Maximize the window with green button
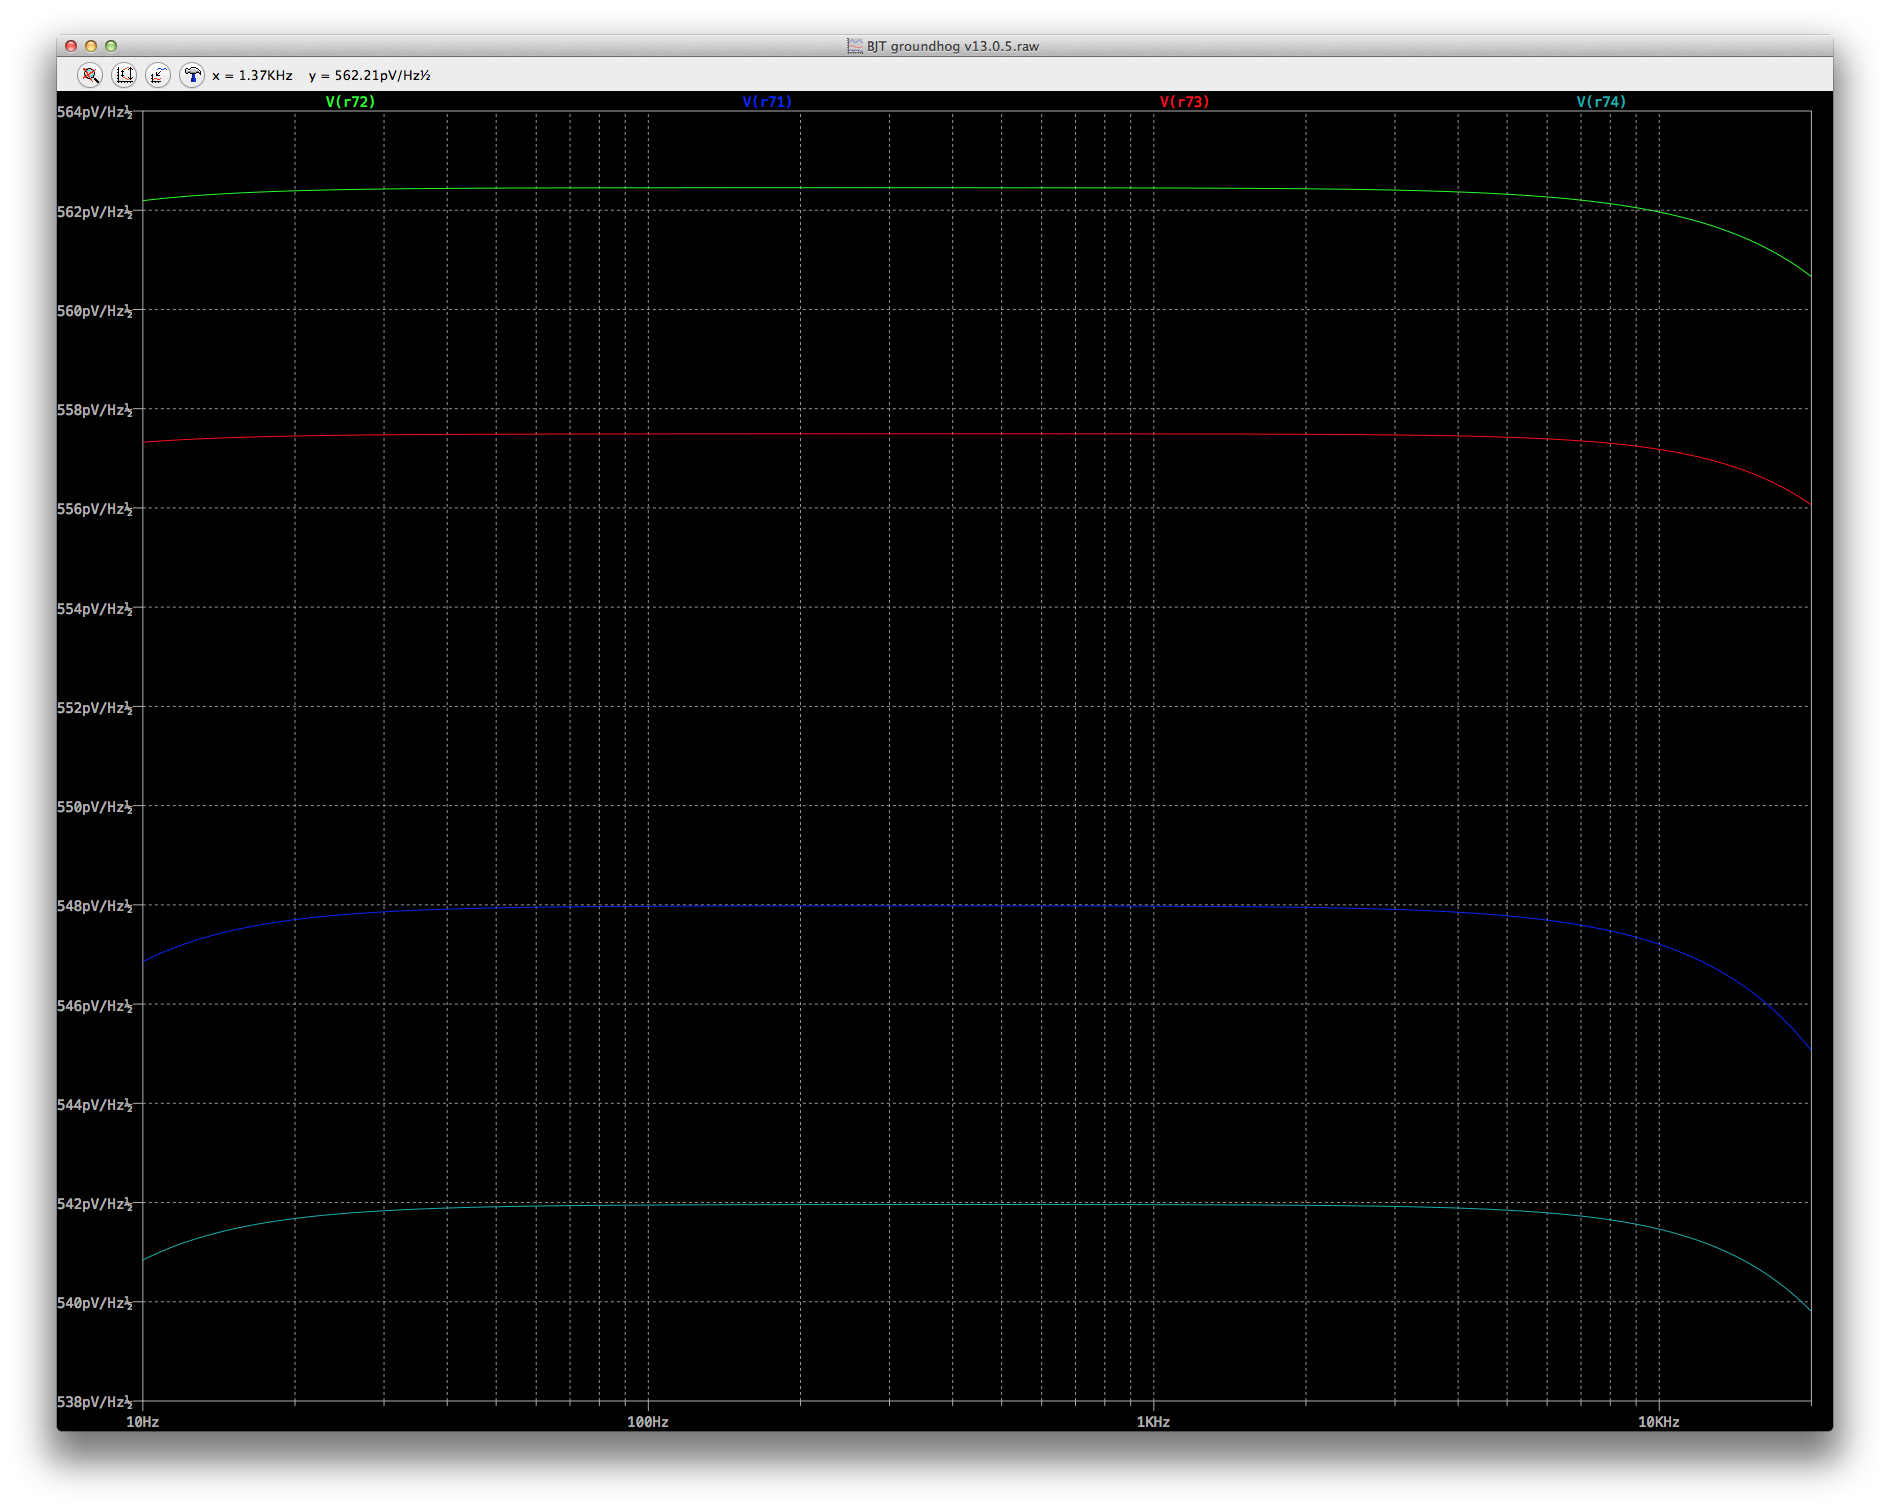The height and width of the screenshot is (1510, 1890). pyautogui.click(x=111, y=46)
